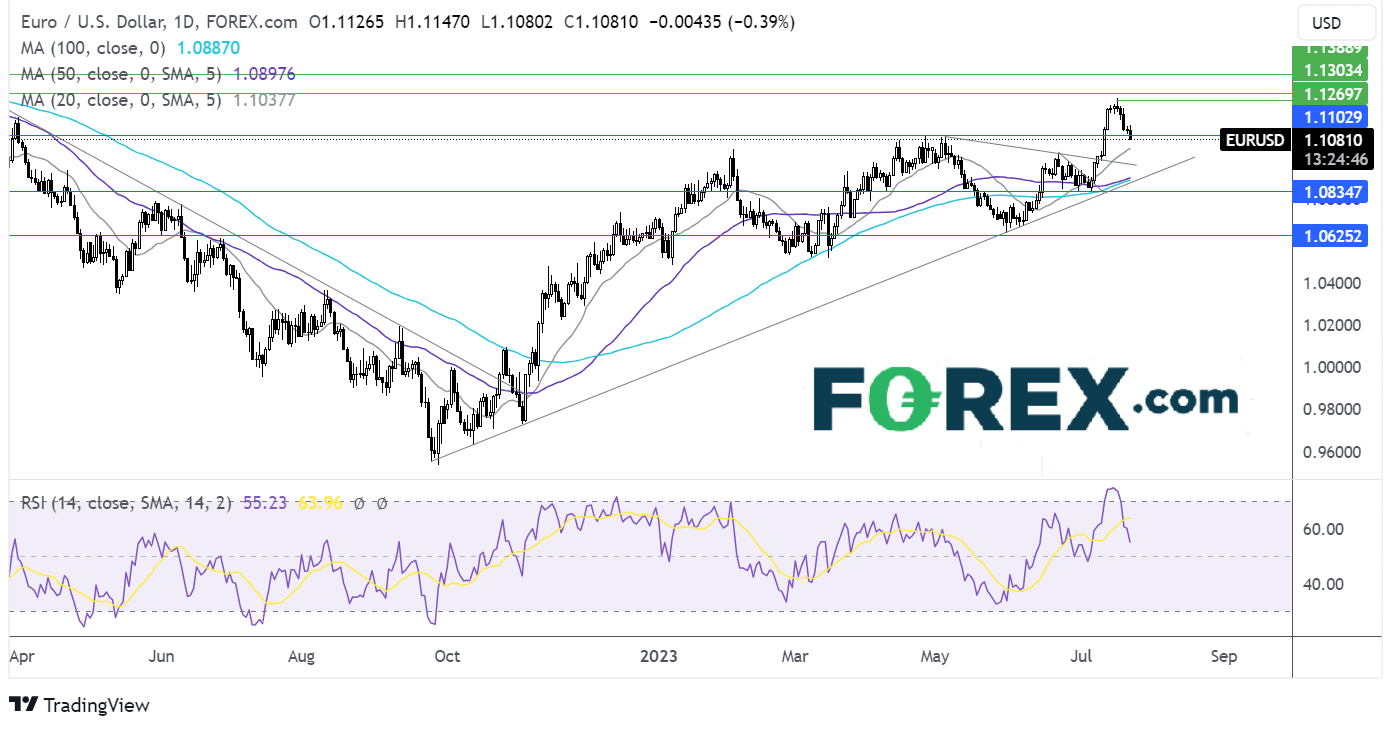Click the Aug label on time axis

pyautogui.click(x=301, y=657)
